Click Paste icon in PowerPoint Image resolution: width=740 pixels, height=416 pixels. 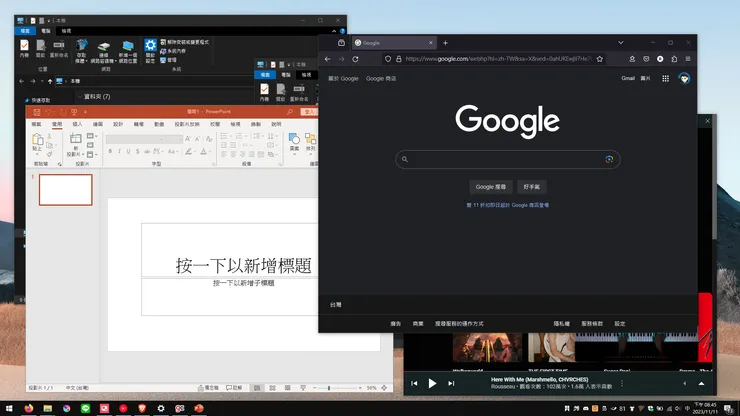click(x=37, y=140)
